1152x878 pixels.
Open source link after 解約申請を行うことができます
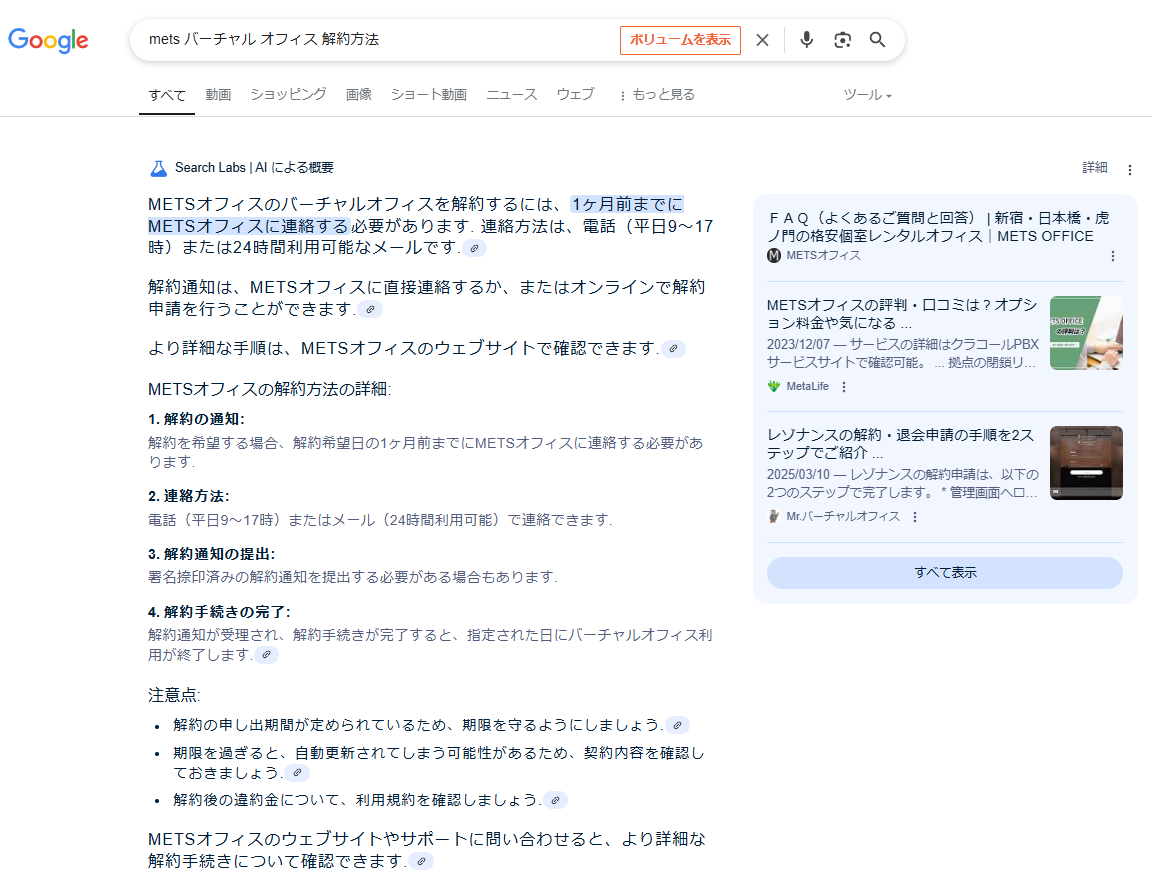coord(370,309)
